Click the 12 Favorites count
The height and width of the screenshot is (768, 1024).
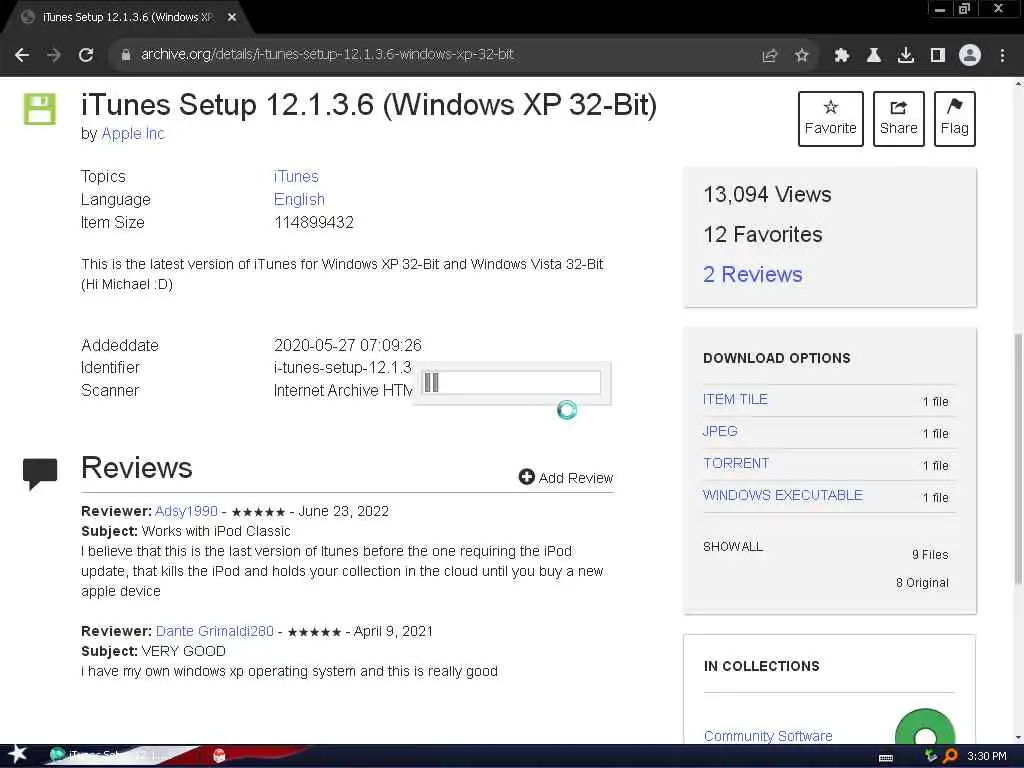763,234
